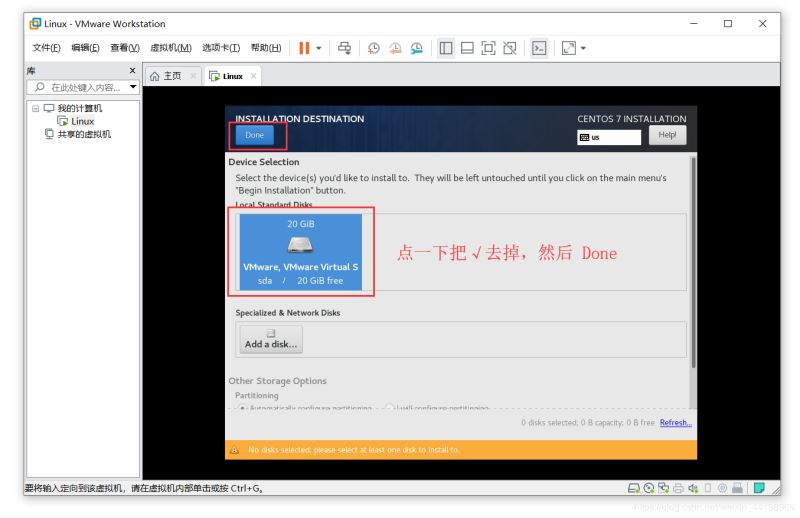
Task: Click the Add a disk... button
Action: [x=271, y=339]
